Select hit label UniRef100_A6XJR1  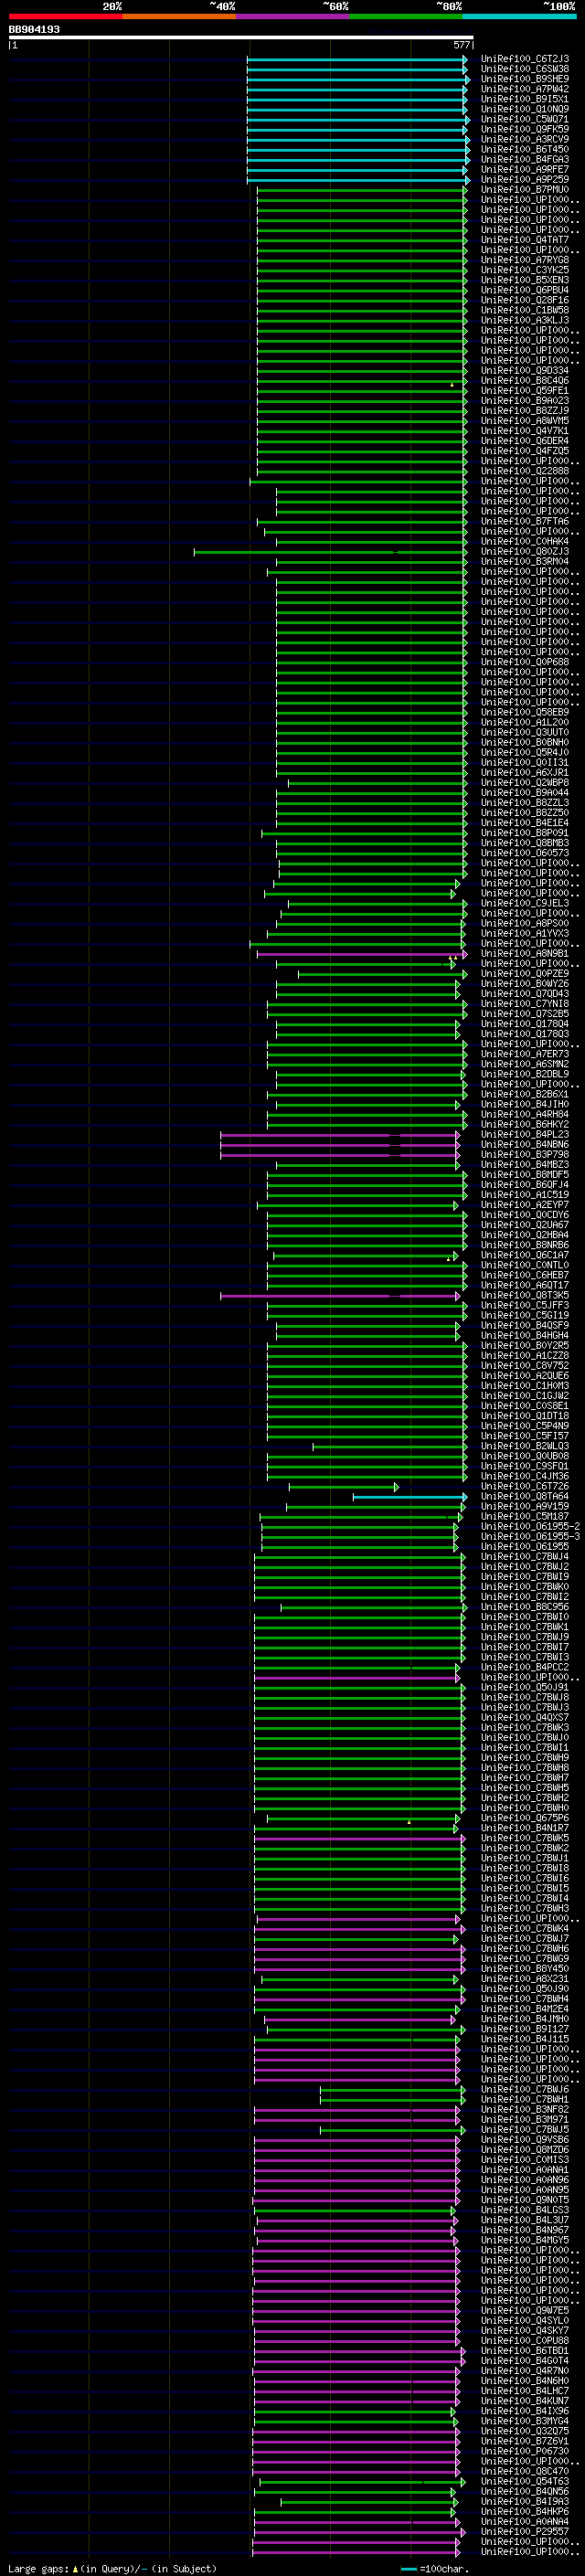(525, 773)
